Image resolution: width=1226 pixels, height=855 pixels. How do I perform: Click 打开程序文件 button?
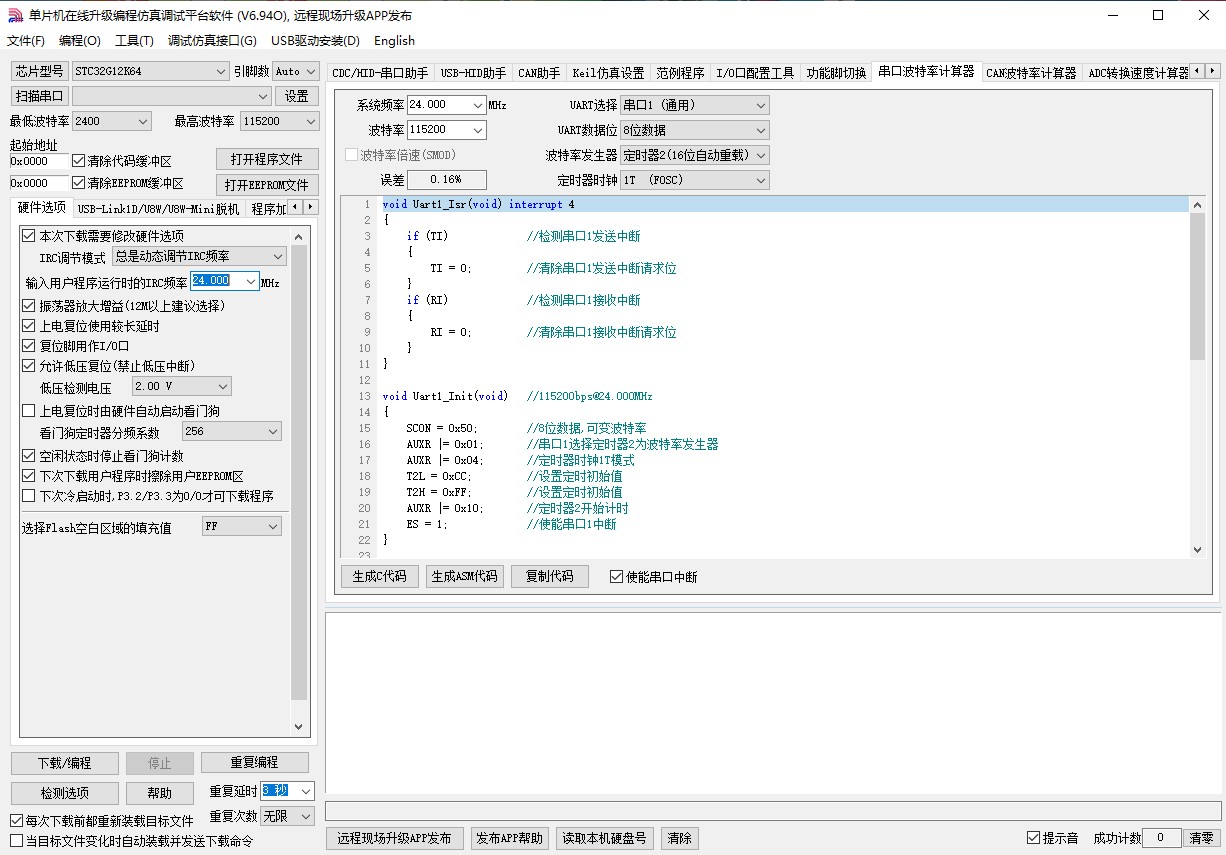click(267, 160)
